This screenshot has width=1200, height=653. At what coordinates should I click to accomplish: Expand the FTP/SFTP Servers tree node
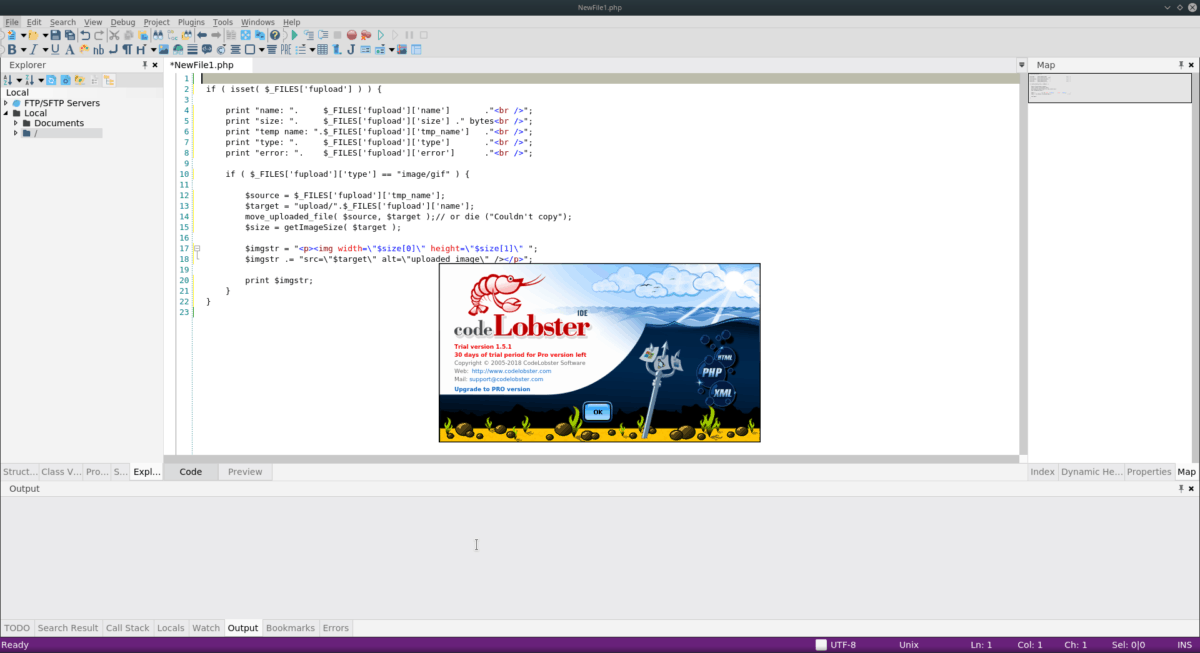(x=5, y=103)
